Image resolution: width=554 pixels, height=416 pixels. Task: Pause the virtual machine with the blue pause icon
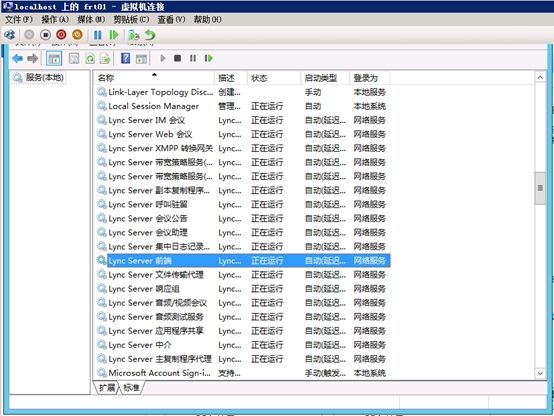(x=98, y=35)
